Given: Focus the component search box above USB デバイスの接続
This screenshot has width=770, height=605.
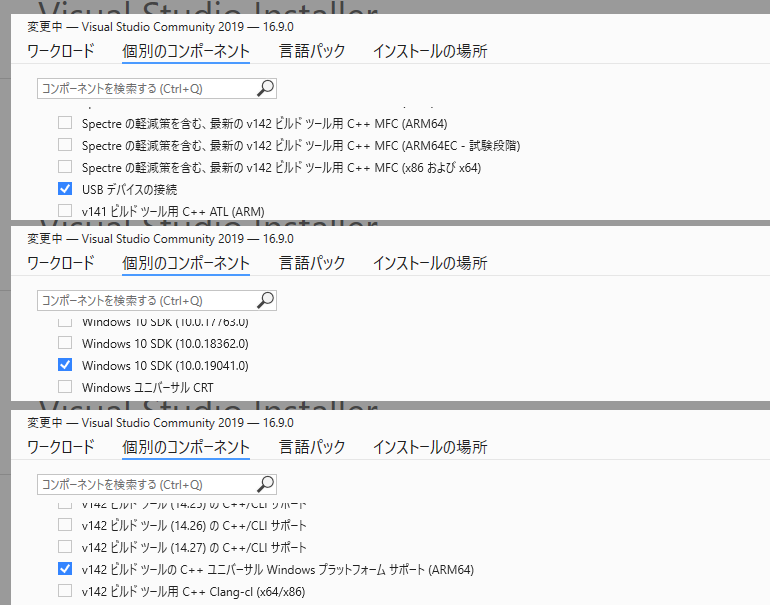Looking at the screenshot, I should [x=145, y=88].
